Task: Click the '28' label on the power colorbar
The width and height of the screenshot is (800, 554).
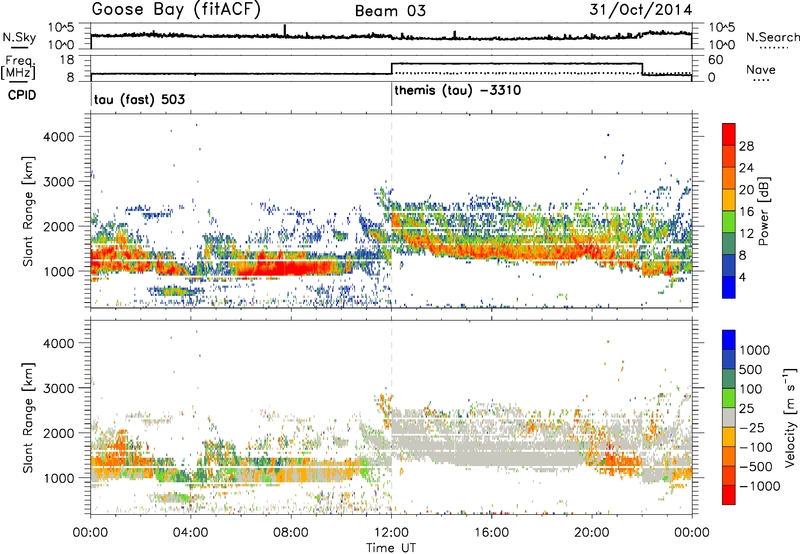Action: [x=746, y=146]
